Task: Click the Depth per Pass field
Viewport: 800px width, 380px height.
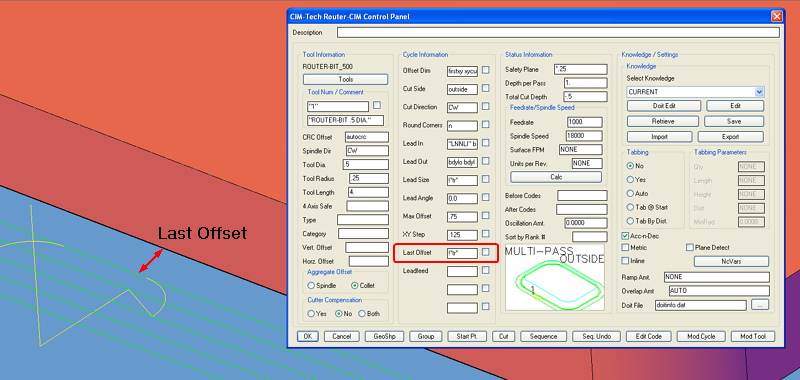Action: [586, 83]
